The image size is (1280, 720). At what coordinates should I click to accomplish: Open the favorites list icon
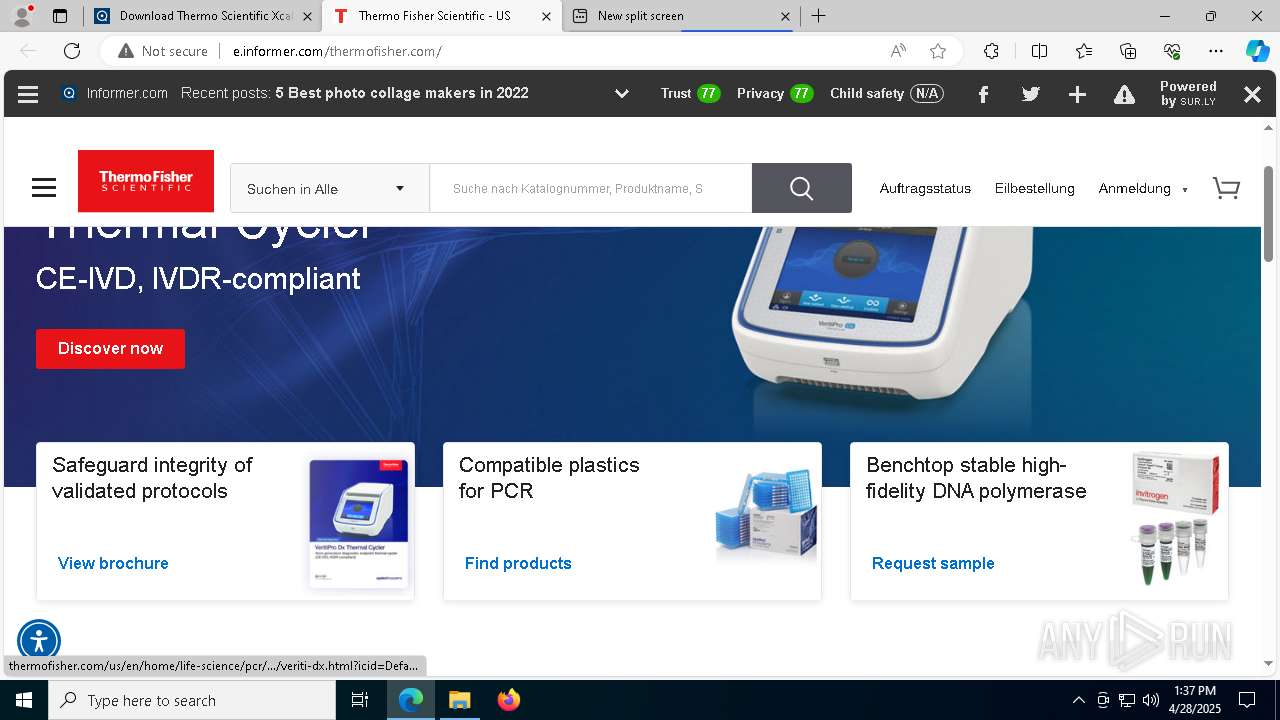(x=1084, y=51)
